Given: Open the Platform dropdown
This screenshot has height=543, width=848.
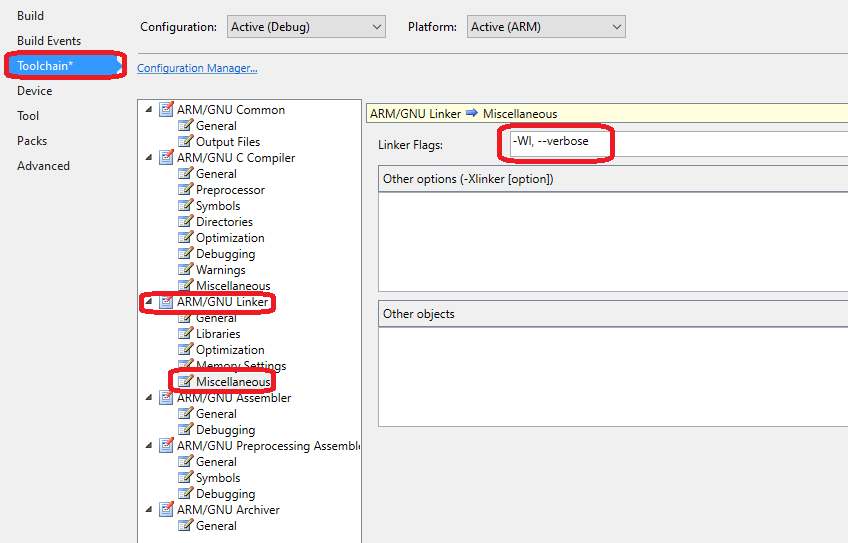Looking at the screenshot, I should pos(546,27).
